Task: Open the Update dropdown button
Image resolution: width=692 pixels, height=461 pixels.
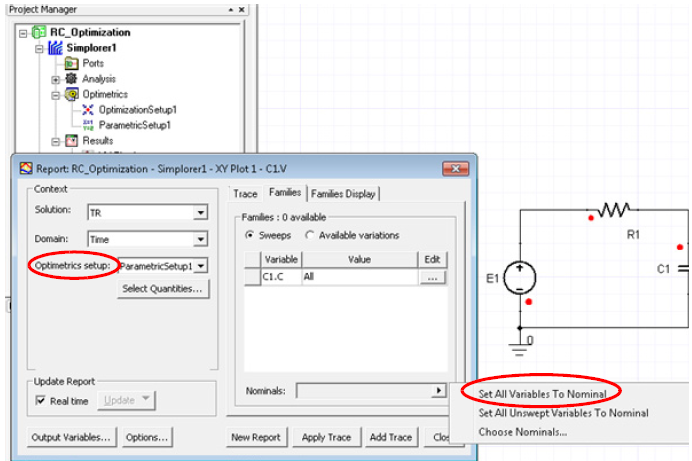Action: pos(126,400)
